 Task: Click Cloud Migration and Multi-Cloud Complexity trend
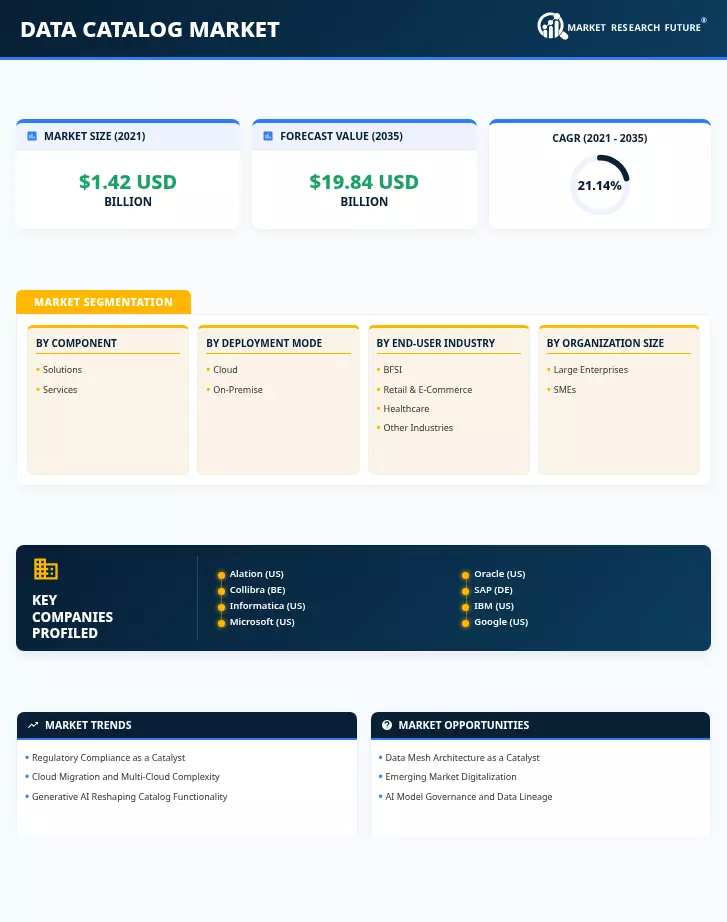pyautogui.click(x=126, y=777)
